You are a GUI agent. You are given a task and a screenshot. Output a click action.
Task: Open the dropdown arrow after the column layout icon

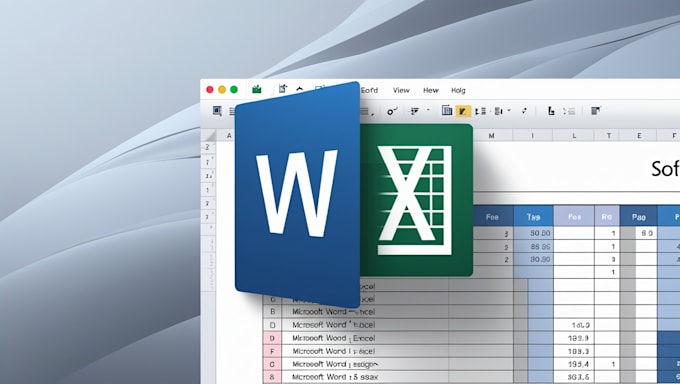(509, 111)
